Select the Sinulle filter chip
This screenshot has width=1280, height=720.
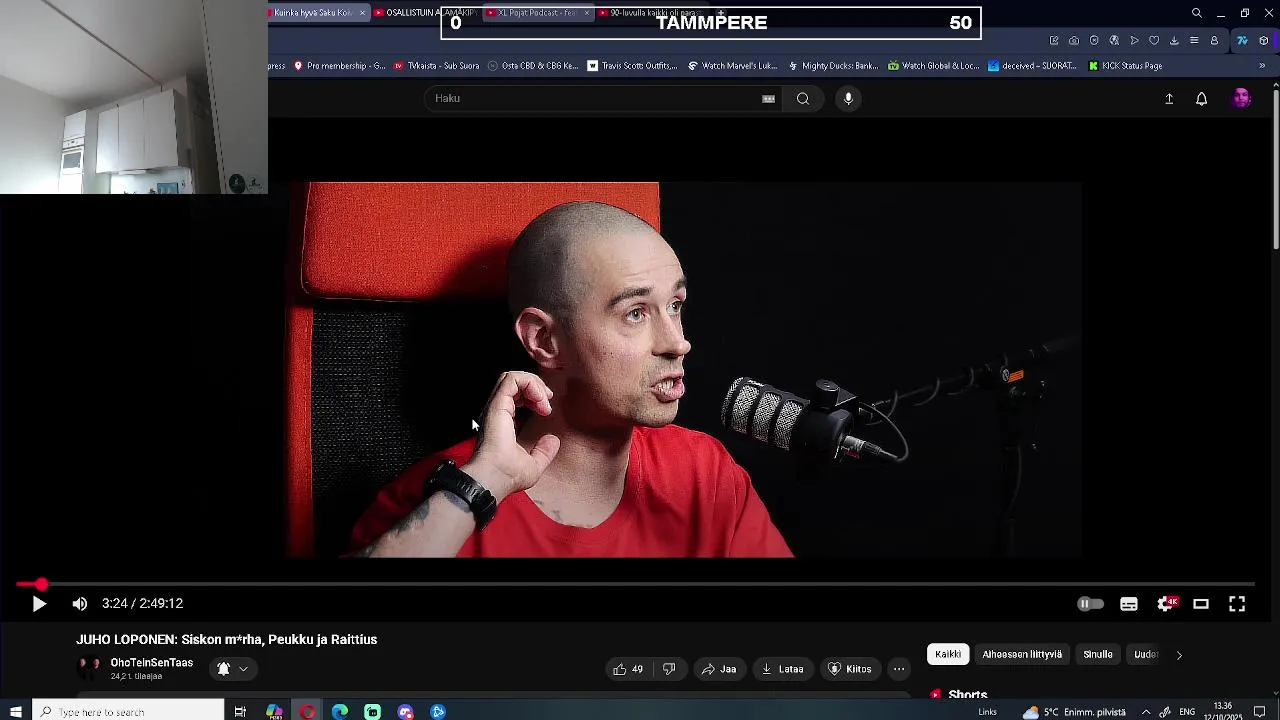coord(1098,655)
